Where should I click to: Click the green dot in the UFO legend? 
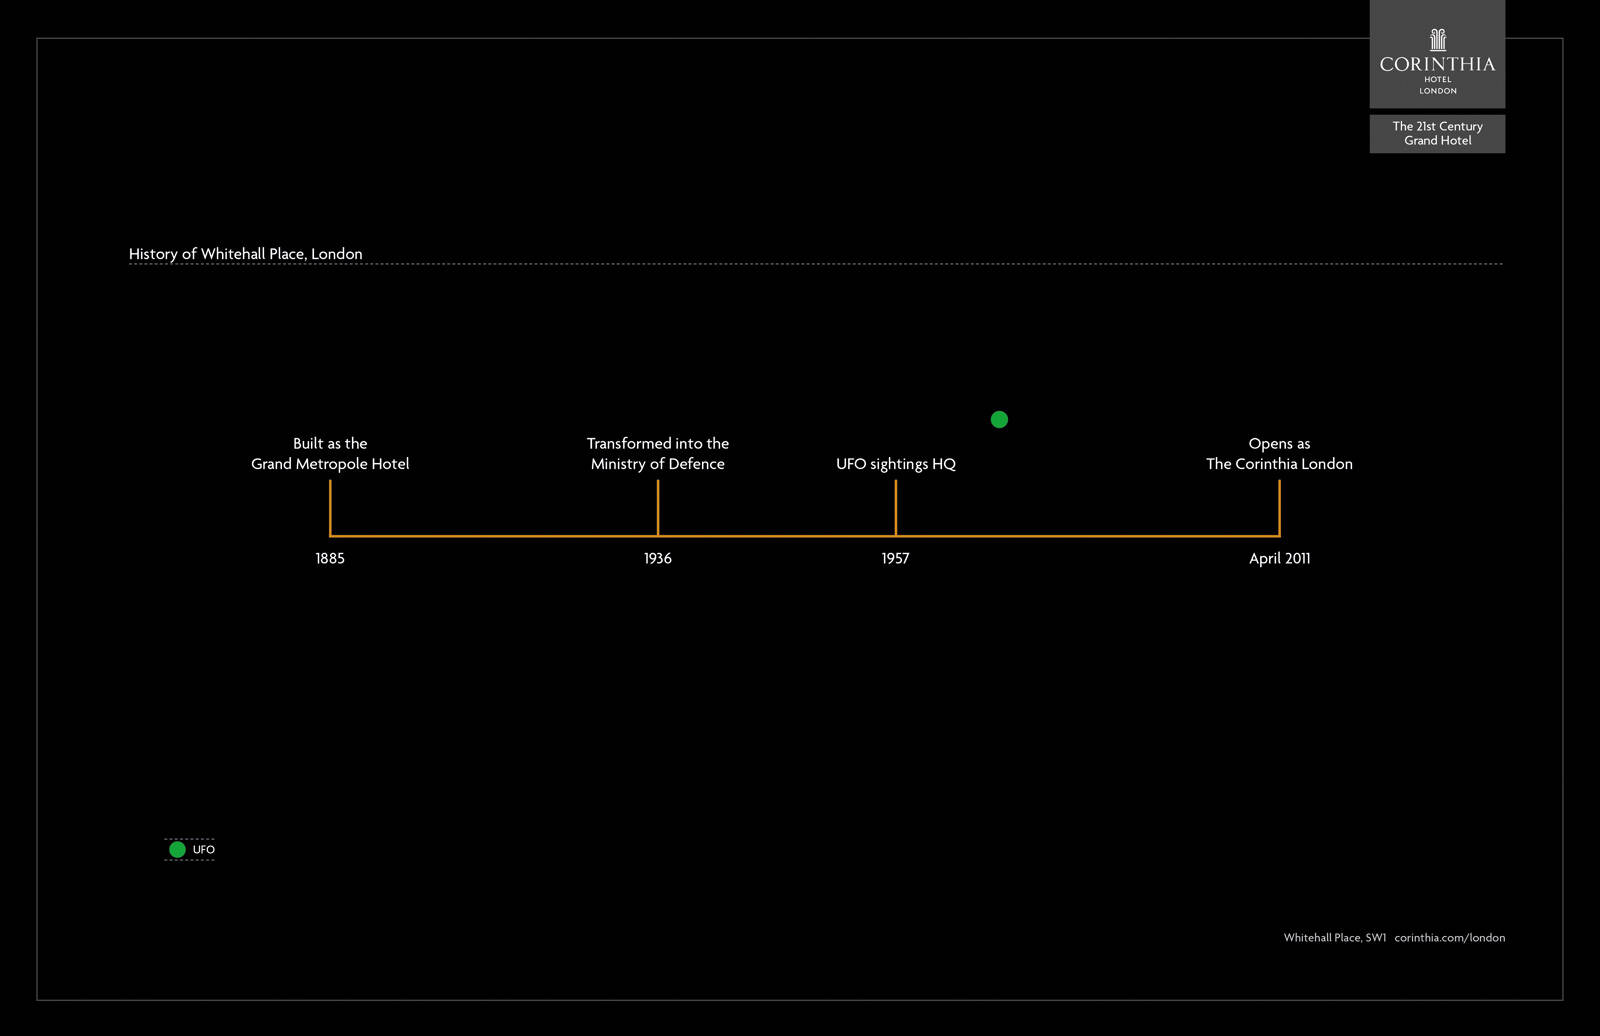click(177, 849)
